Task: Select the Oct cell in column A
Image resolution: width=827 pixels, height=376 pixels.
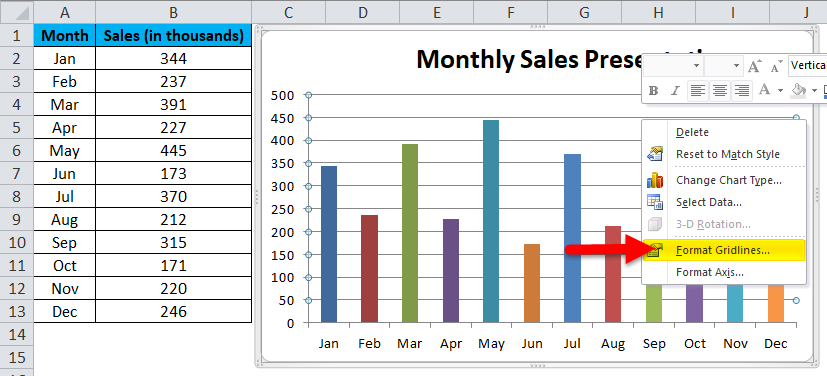Action: tap(64, 265)
